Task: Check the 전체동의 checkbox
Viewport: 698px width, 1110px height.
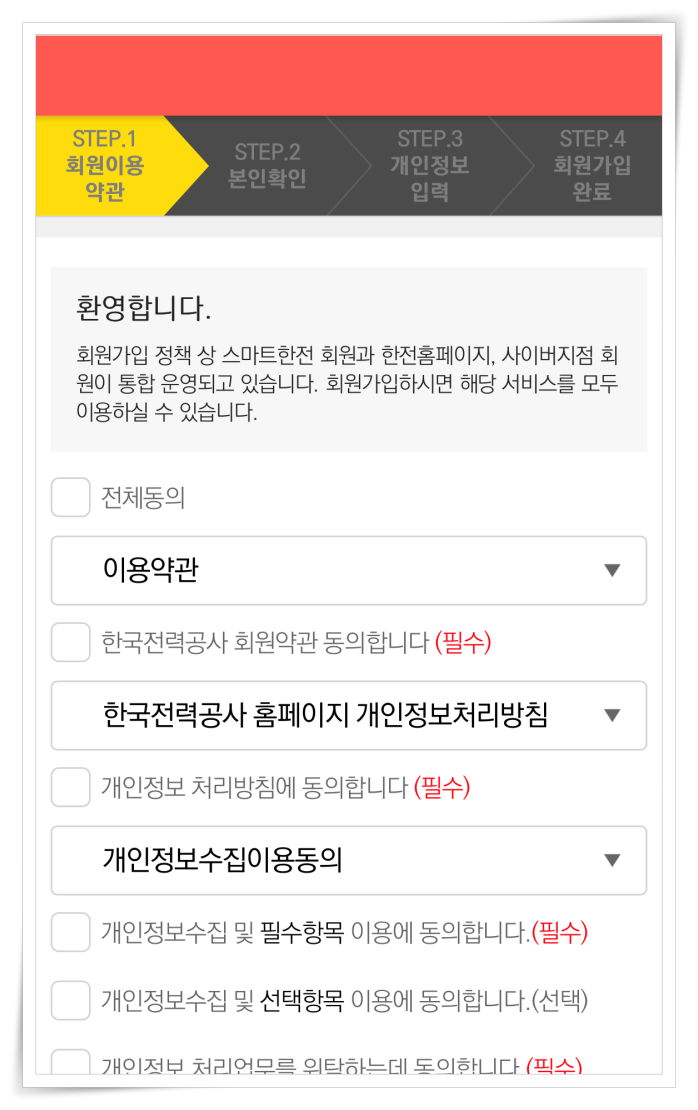Action: 70,497
